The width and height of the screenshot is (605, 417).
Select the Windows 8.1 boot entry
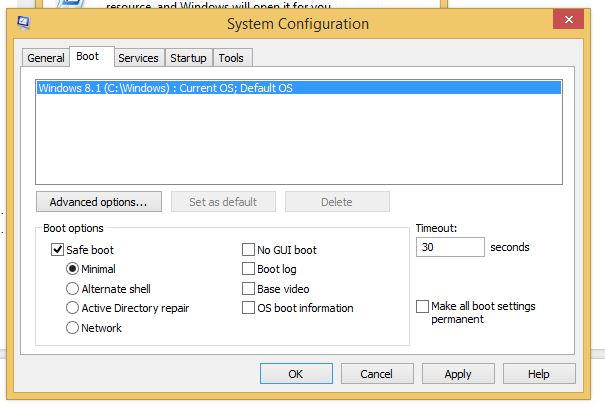[299, 88]
